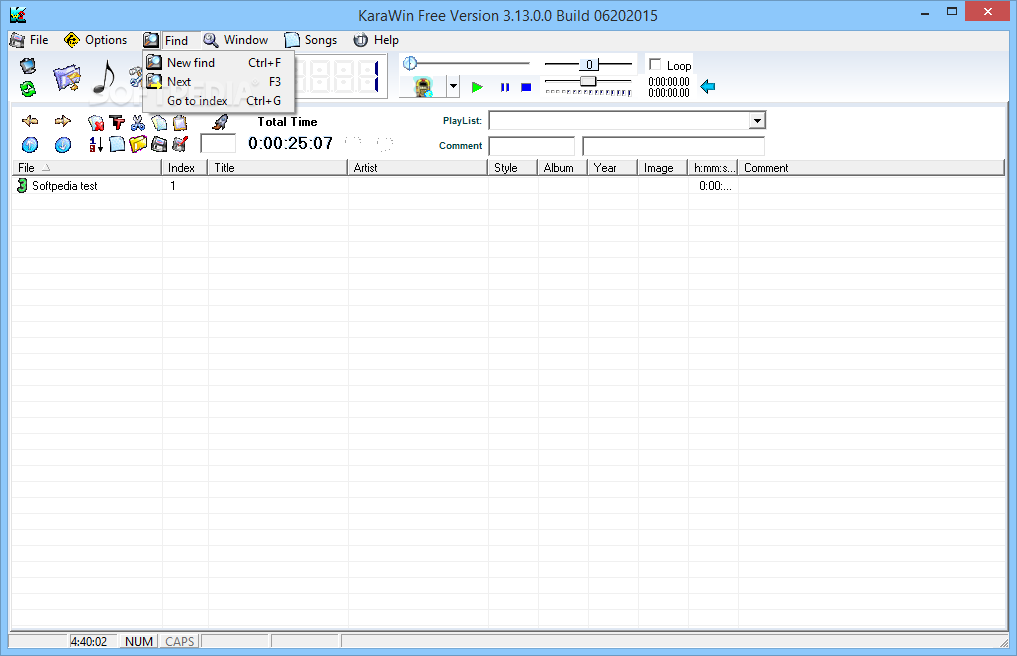Open the Window menu
Screen dimensions: 1017x656
(x=236, y=40)
